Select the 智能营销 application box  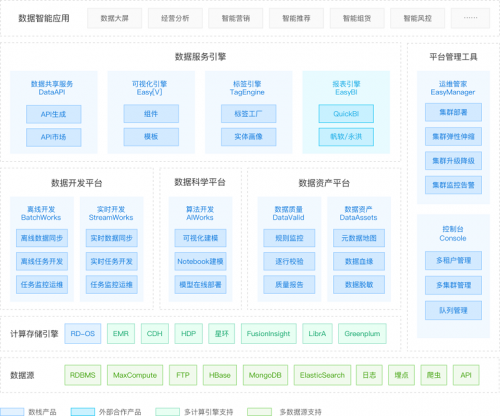point(236,18)
